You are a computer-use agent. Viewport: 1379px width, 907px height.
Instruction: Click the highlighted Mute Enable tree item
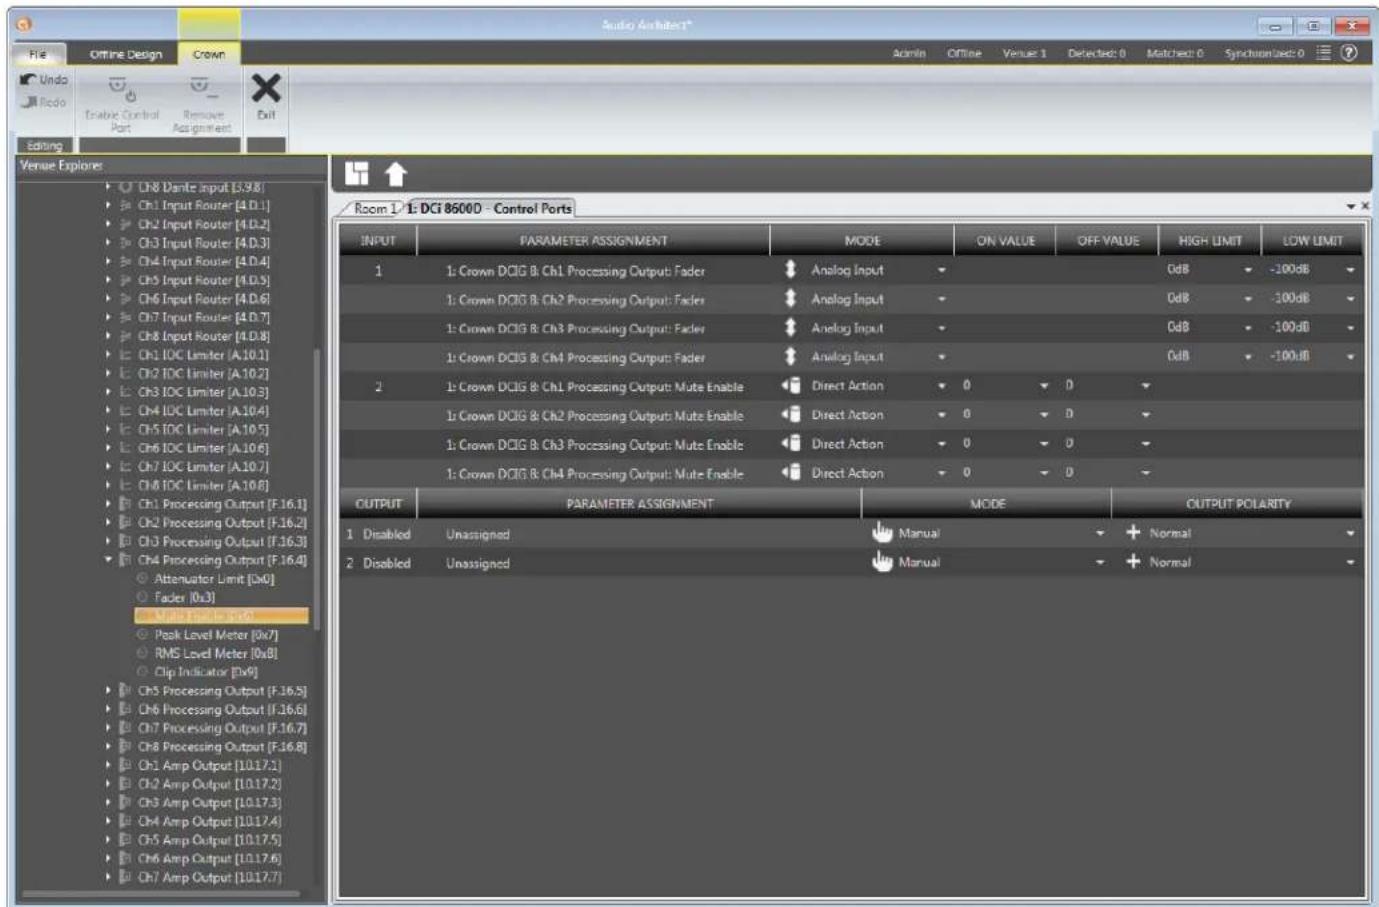click(221, 616)
